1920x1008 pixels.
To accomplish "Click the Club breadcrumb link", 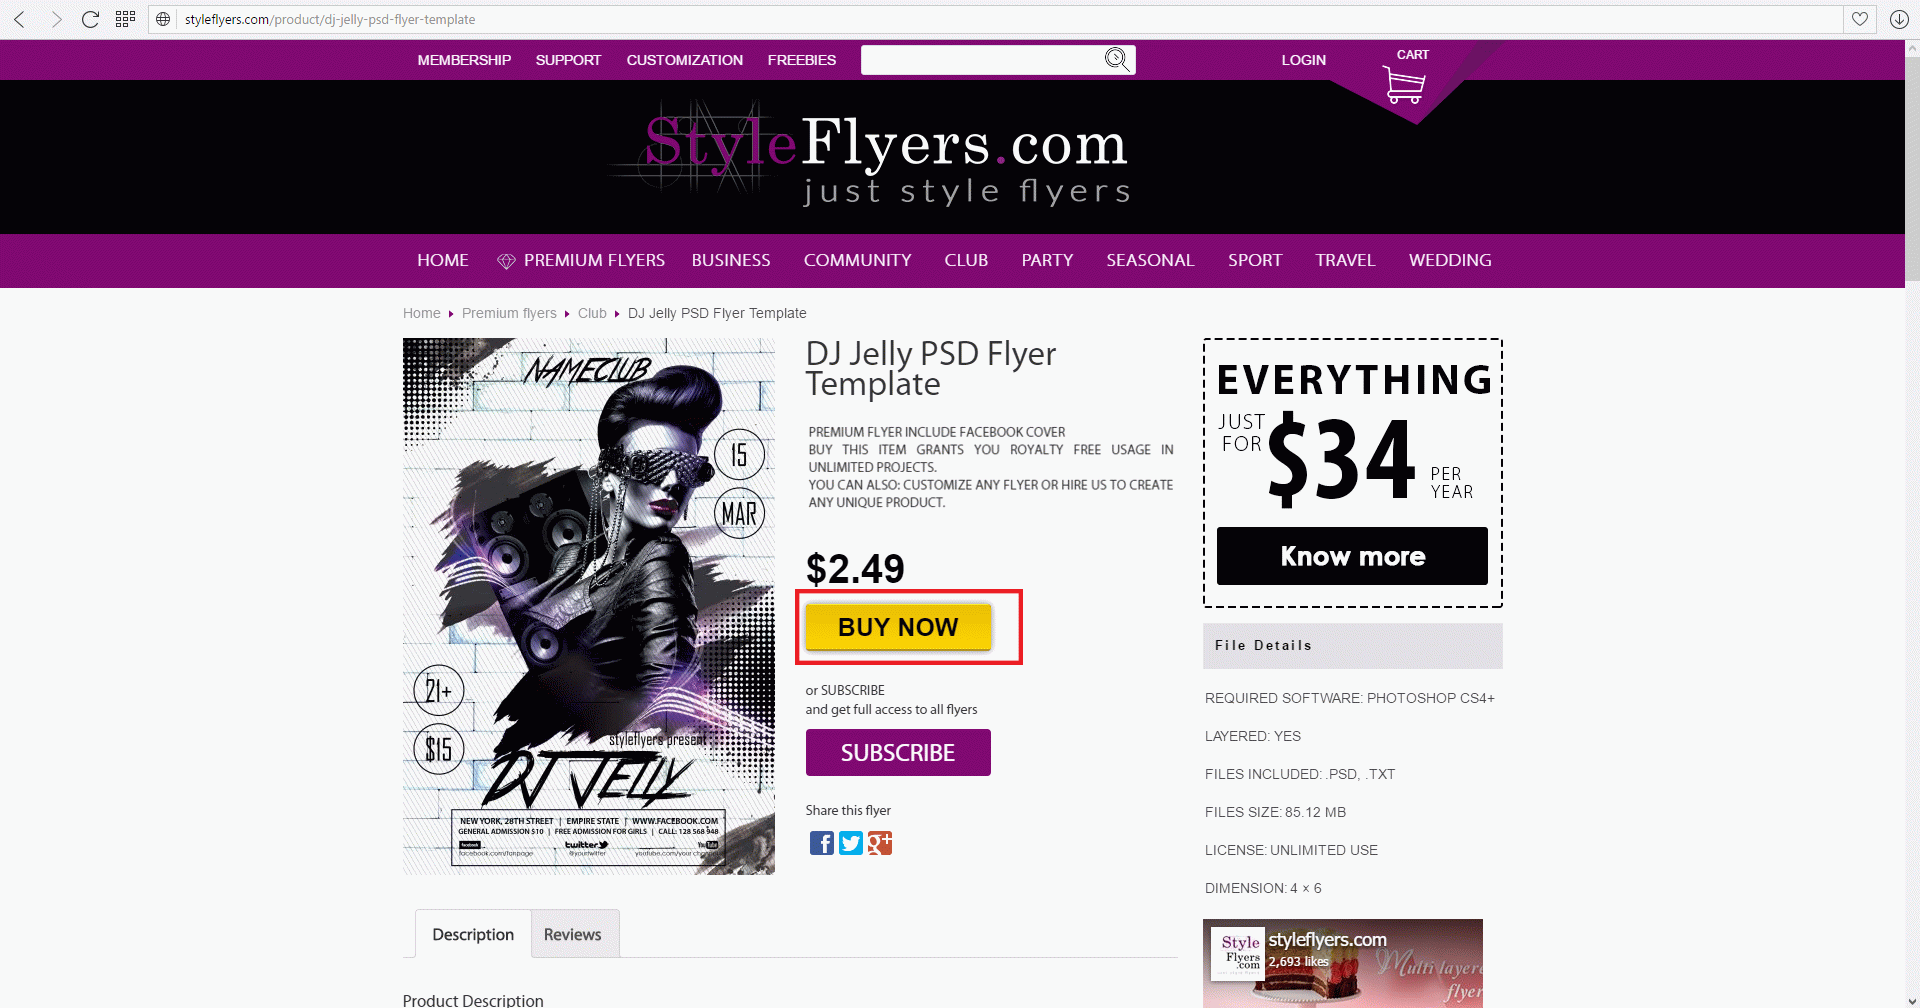I will tap(592, 313).
